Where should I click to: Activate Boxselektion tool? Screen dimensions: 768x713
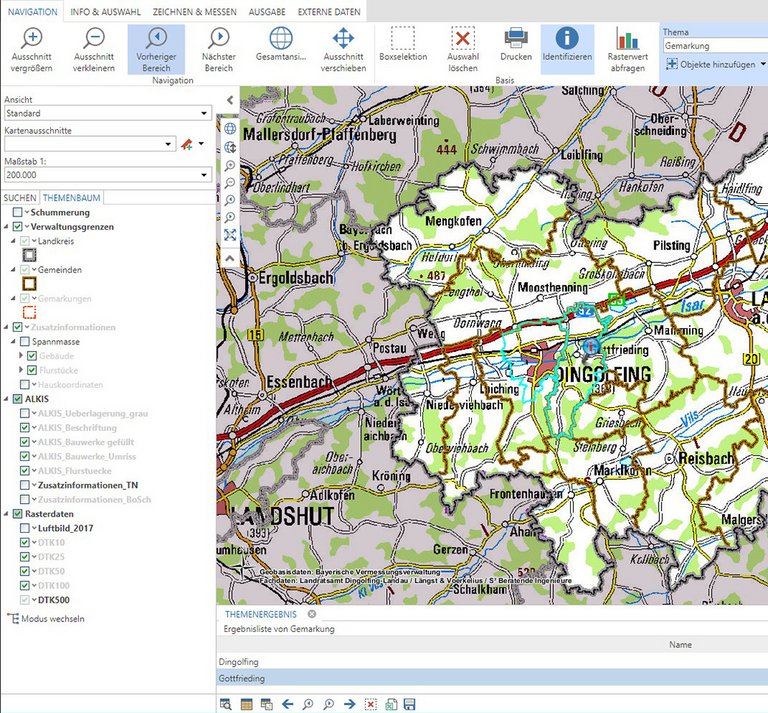403,45
